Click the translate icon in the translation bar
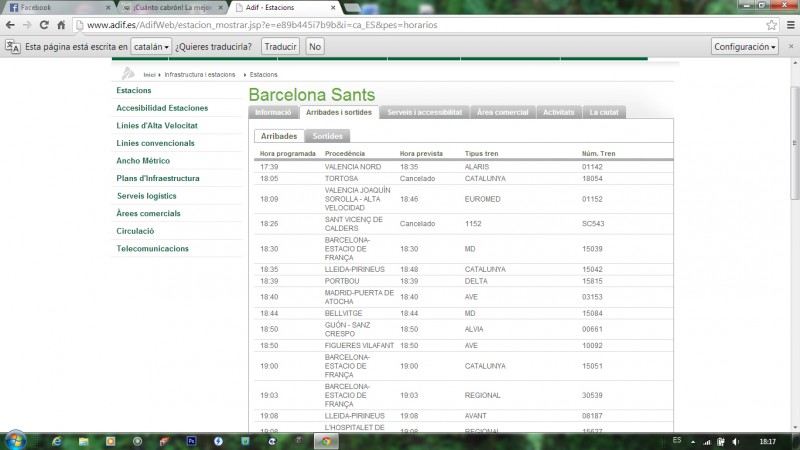 coord(13,47)
